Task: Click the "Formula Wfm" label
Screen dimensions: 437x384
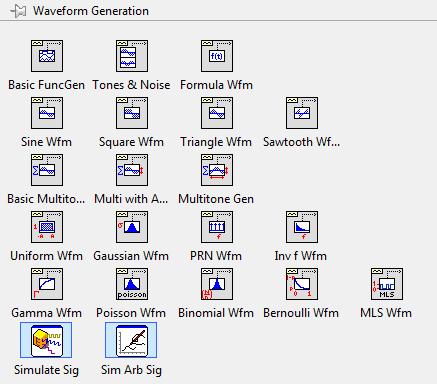Action: (x=216, y=85)
